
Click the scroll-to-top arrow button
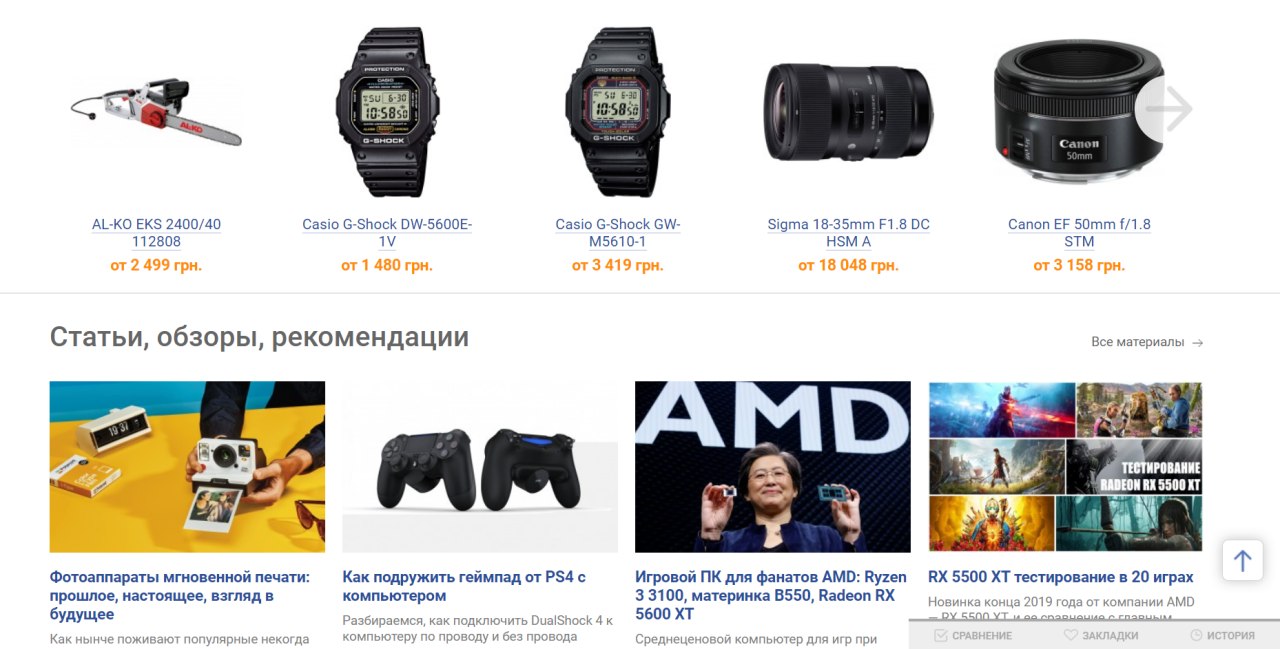point(1242,560)
